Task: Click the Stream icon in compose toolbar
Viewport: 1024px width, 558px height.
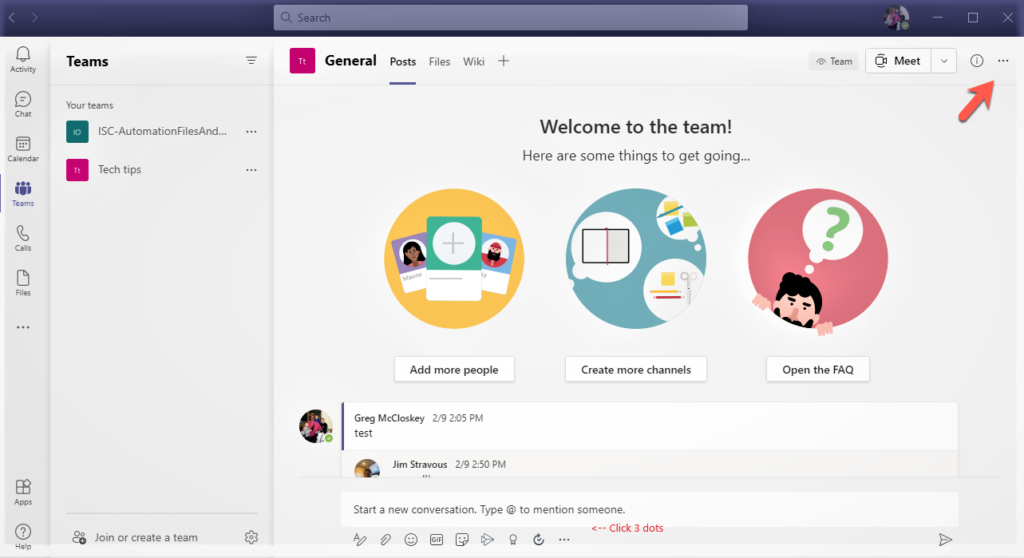Action: pyautogui.click(x=487, y=539)
